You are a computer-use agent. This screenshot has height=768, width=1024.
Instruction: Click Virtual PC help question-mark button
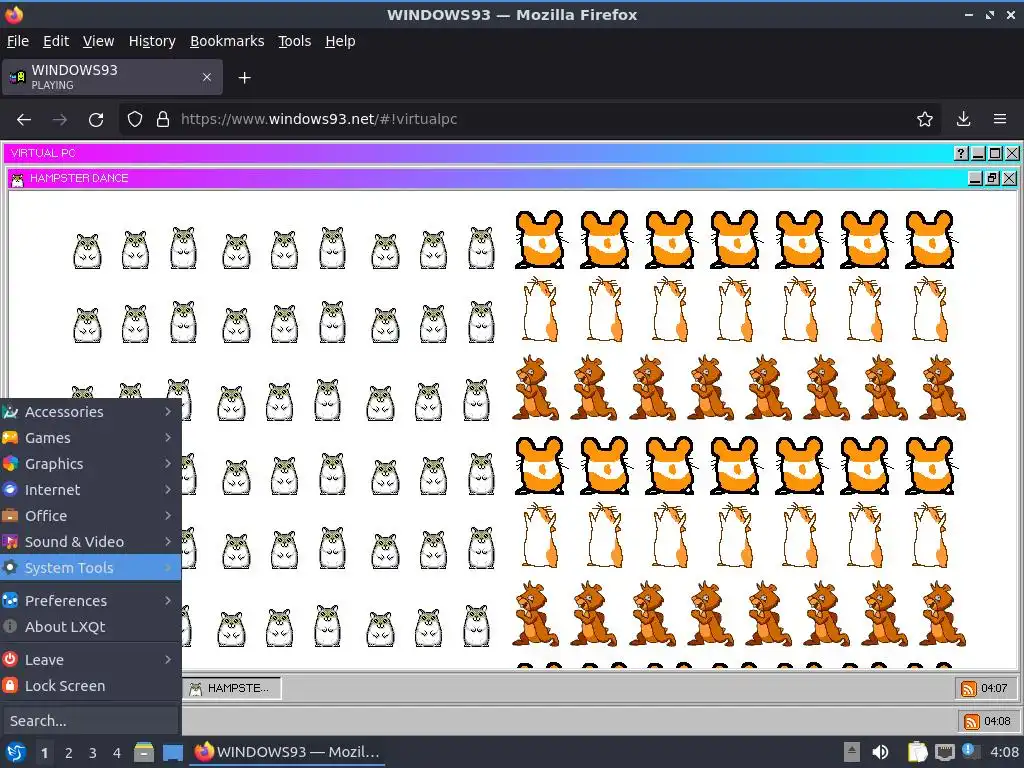961,153
